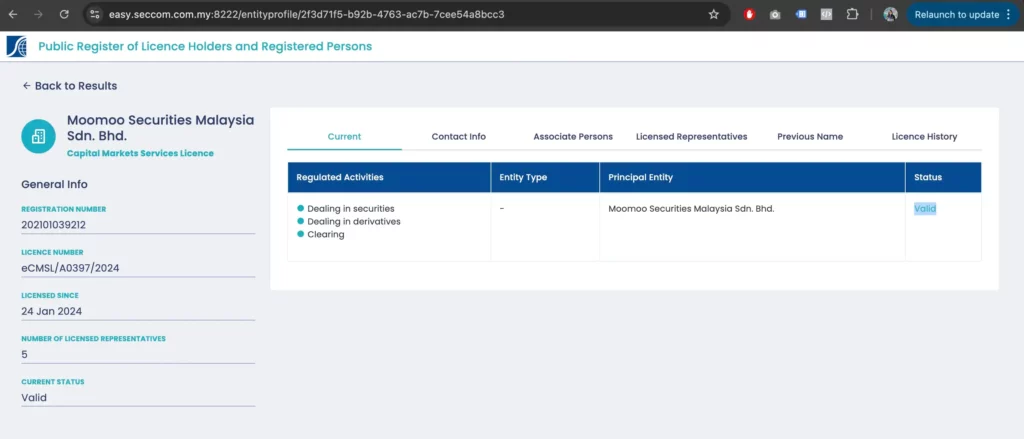Click the Securities Commission logo
The height and width of the screenshot is (439, 1024).
coord(16,46)
